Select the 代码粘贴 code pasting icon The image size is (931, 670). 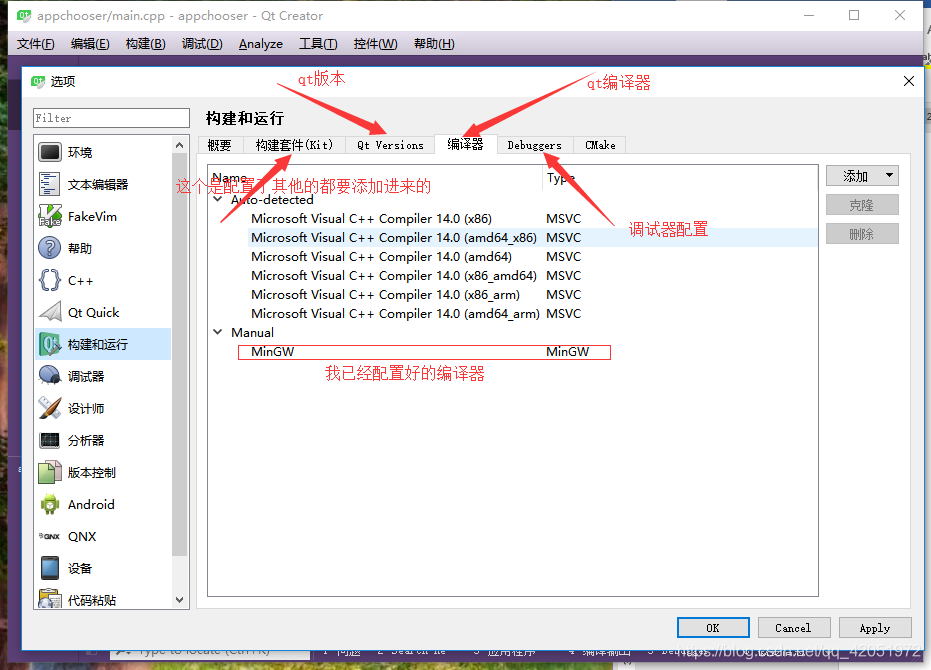click(x=50, y=599)
